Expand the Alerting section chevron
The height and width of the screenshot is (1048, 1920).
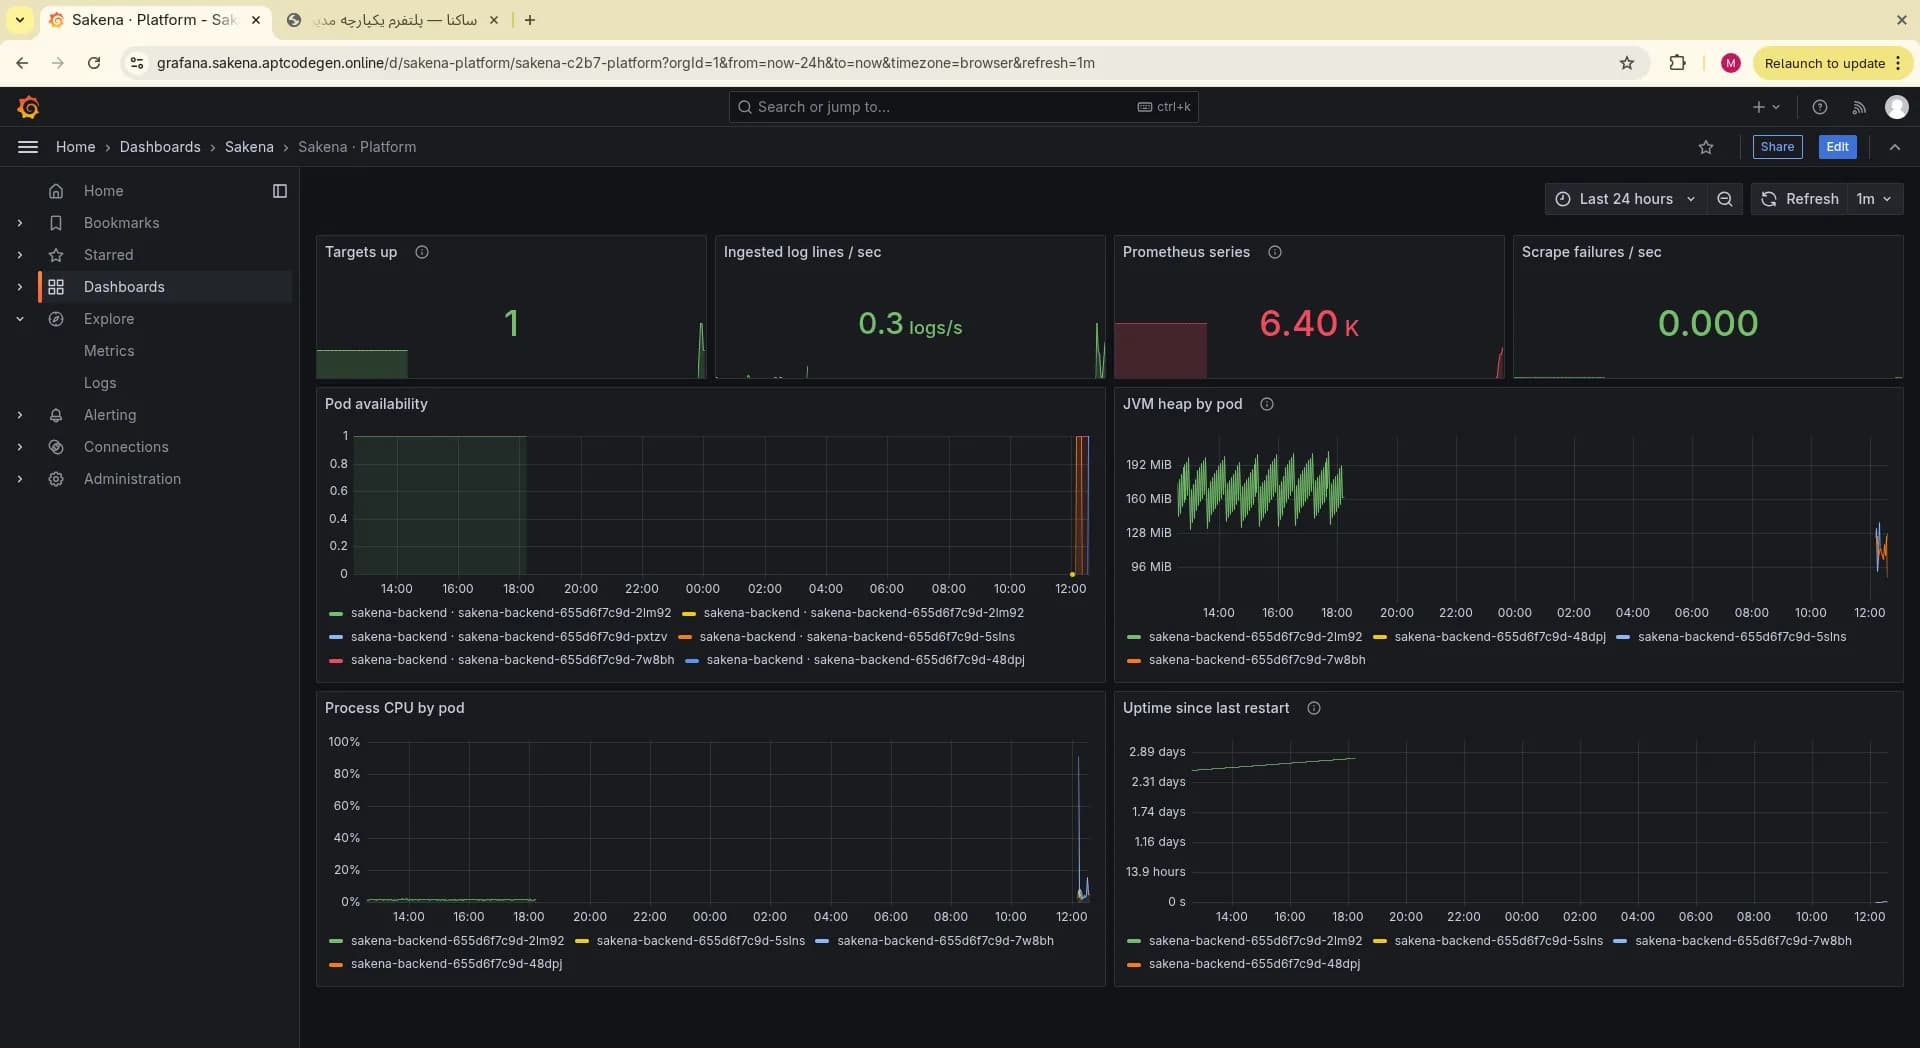tap(20, 415)
